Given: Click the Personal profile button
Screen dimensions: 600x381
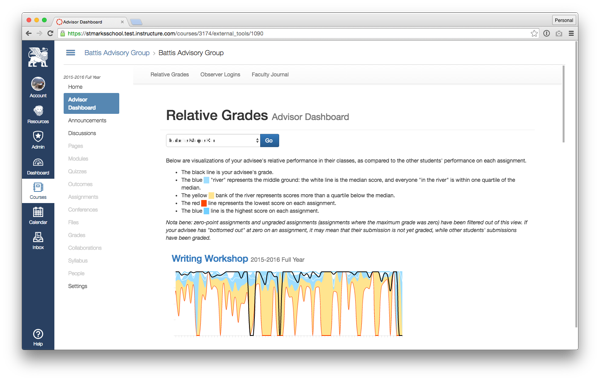Looking at the screenshot, I should tap(564, 20).
